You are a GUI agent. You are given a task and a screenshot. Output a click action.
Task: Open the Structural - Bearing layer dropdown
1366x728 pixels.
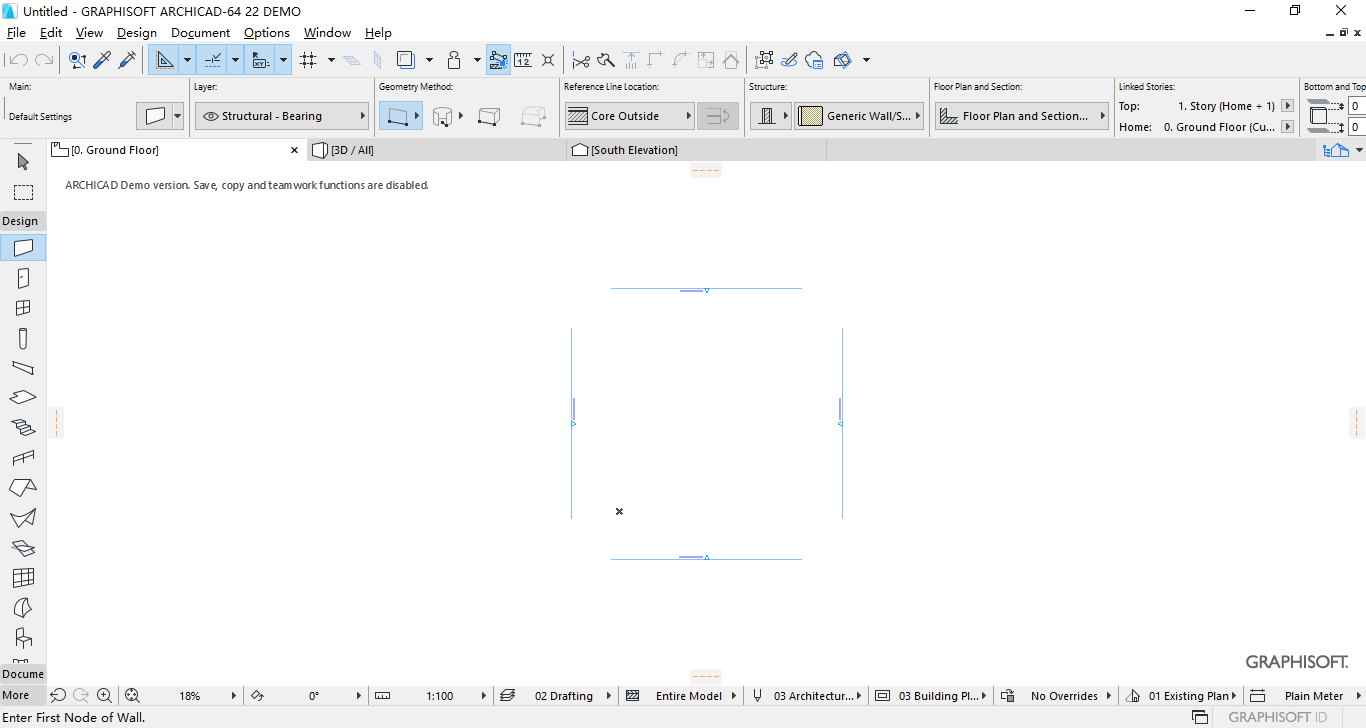click(x=282, y=116)
